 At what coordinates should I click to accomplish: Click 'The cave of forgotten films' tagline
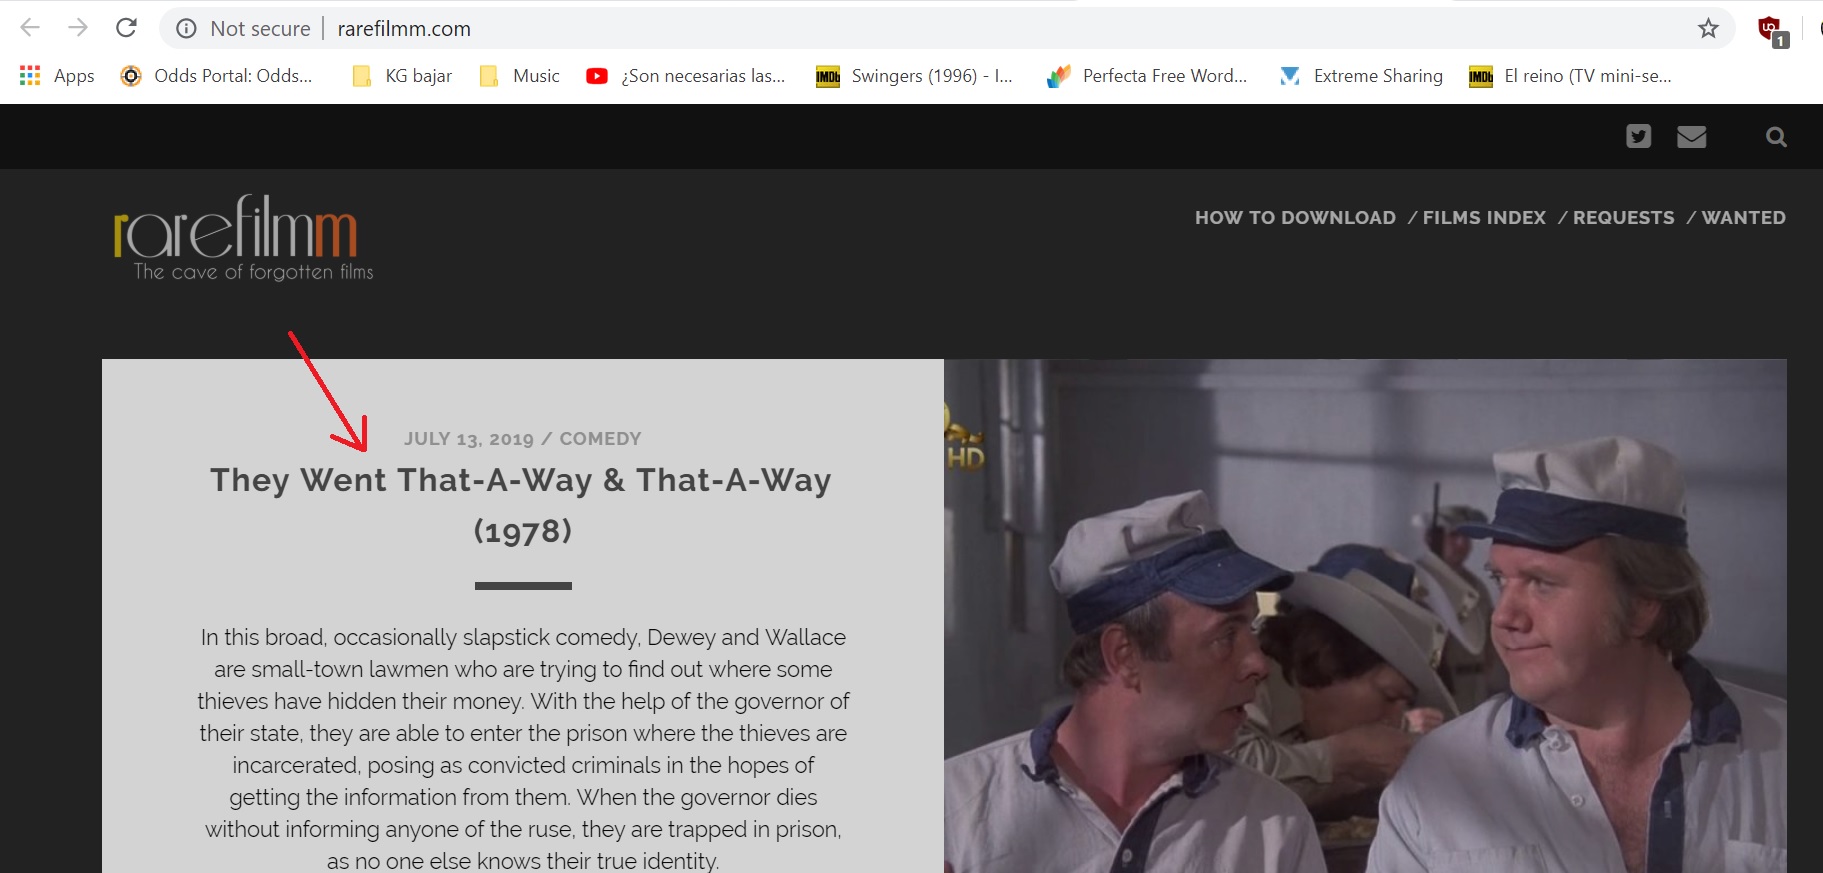coord(254,272)
